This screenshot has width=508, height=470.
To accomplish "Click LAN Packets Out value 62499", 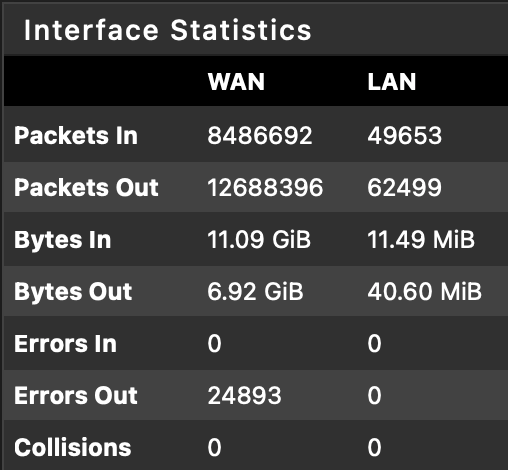I will click(x=405, y=187).
